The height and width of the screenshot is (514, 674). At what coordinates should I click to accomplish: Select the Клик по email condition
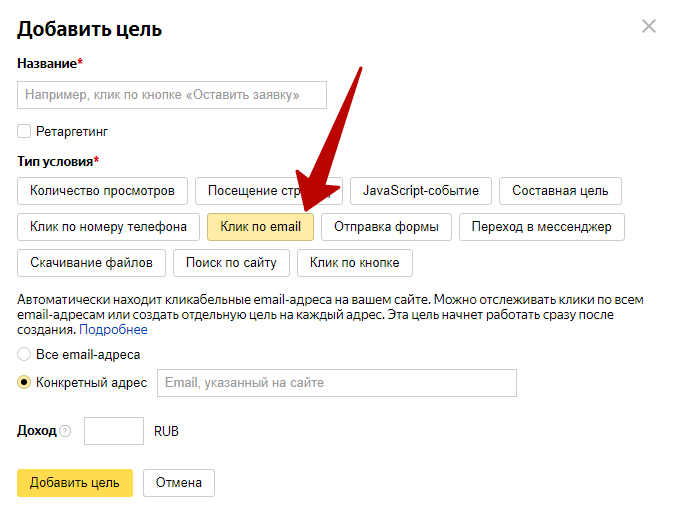coord(260,227)
